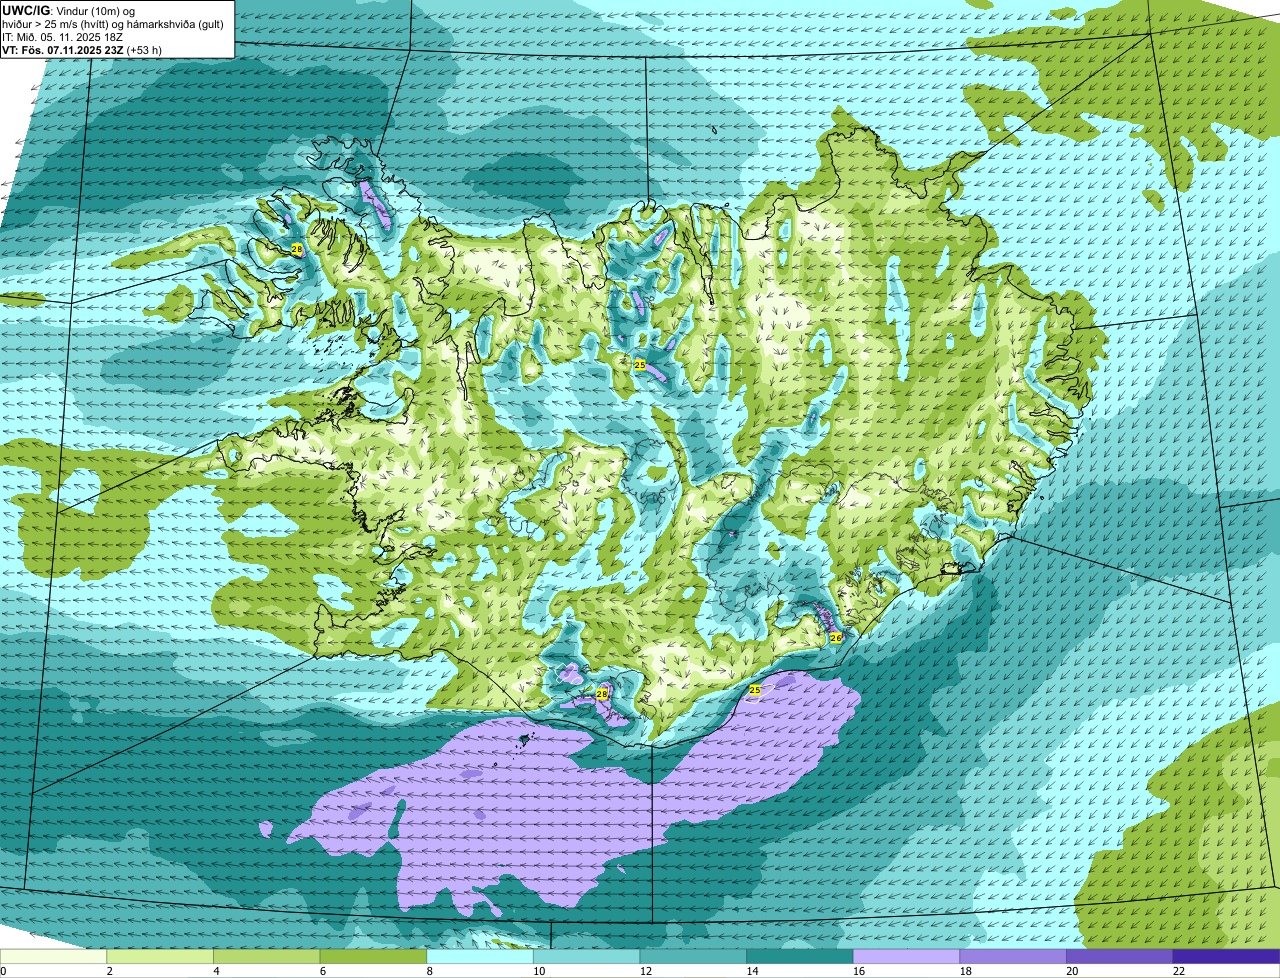This screenshot has height=978, width=1280.
Task: Click the 20–22 m/s dark violet legend swatch
Action: click(x=1120, y=956)
